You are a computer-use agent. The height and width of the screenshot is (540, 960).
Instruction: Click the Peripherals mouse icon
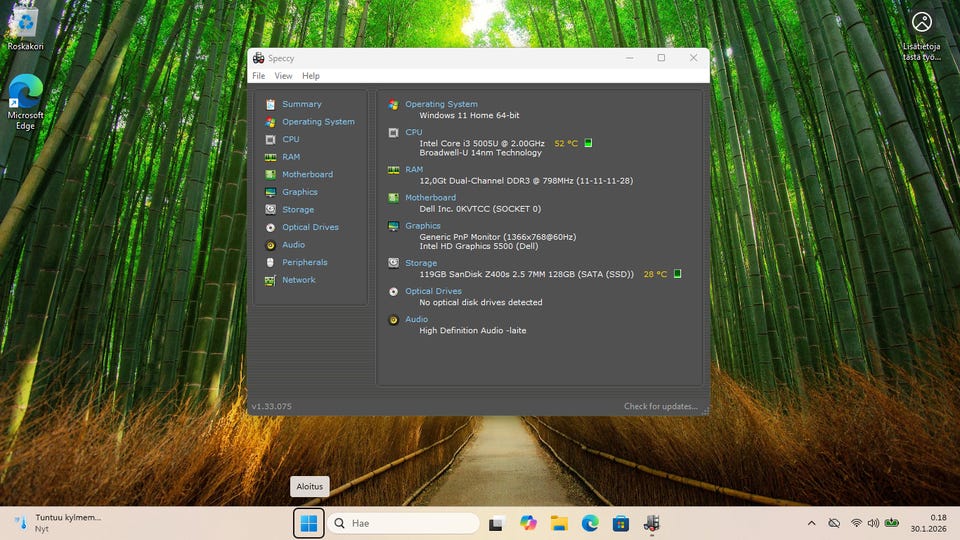[270, 262]
